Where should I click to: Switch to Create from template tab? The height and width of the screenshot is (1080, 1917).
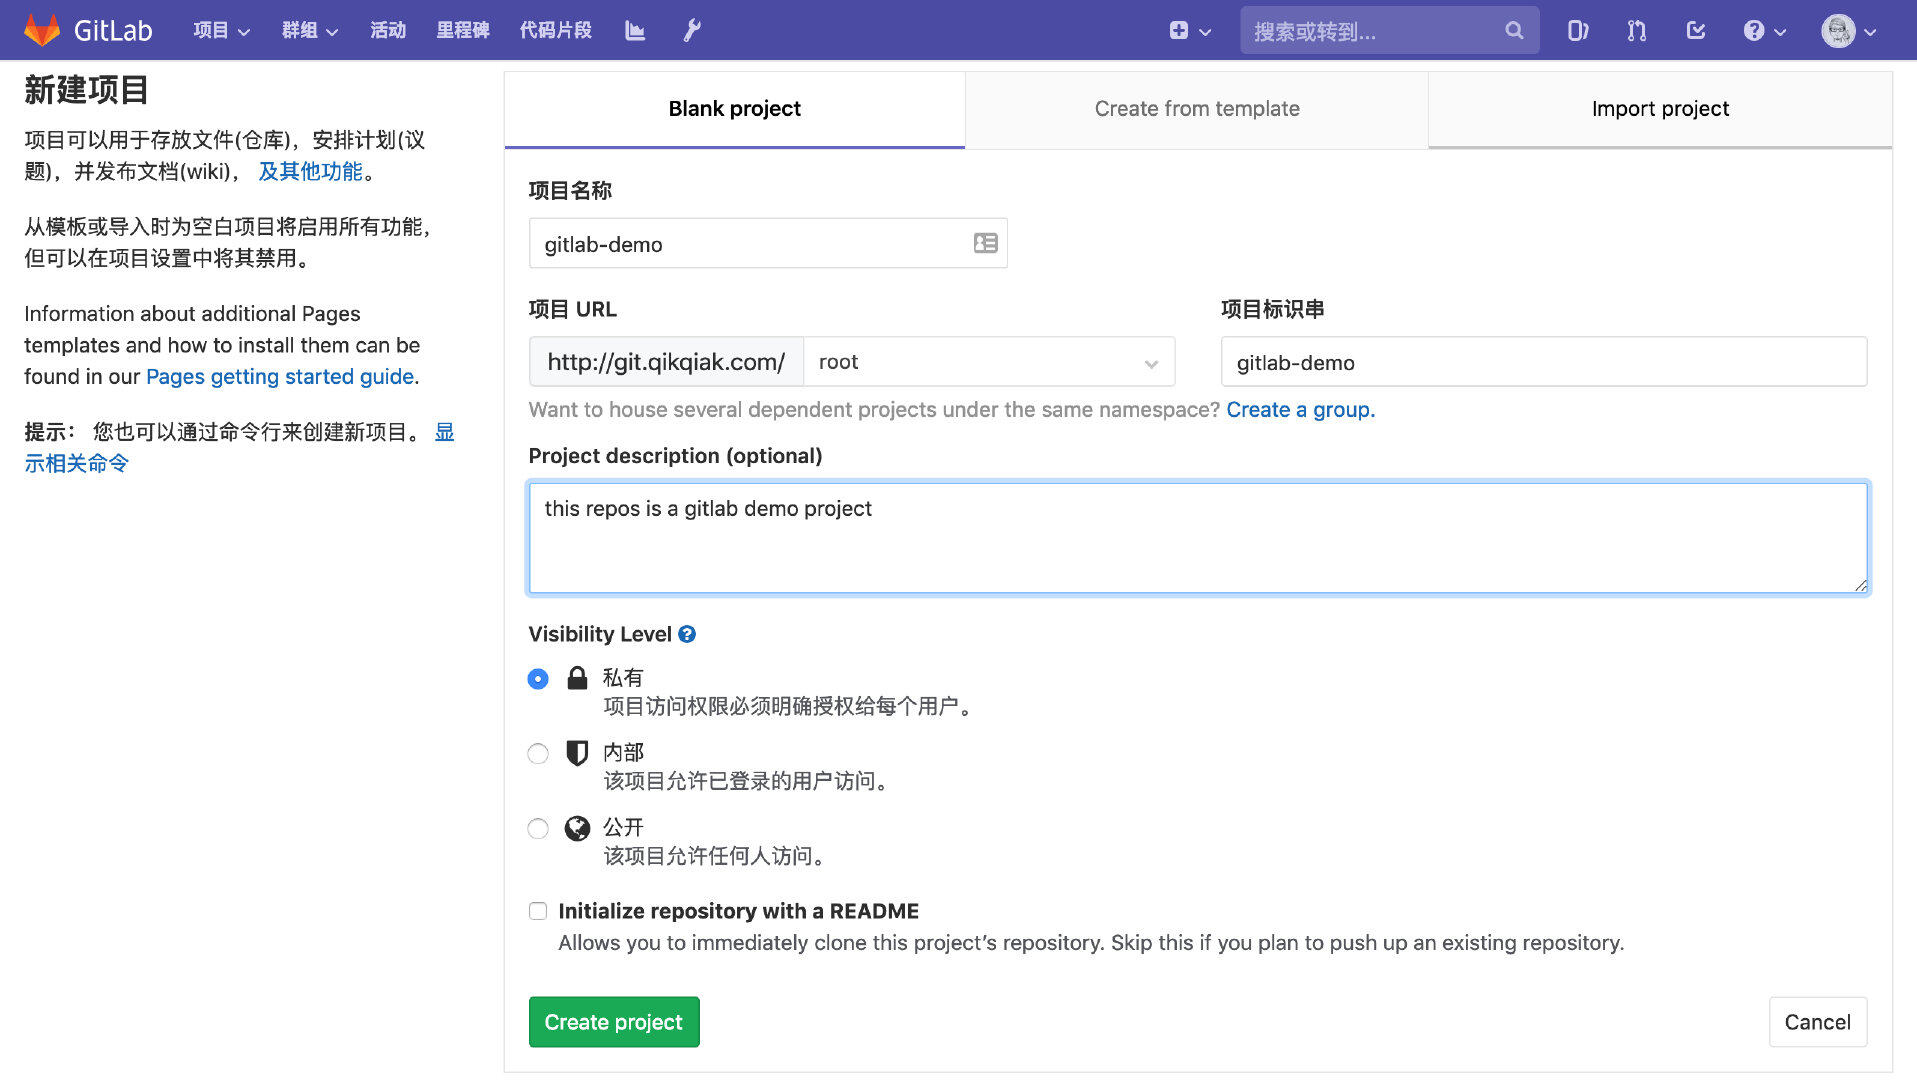pos(1197,109)
